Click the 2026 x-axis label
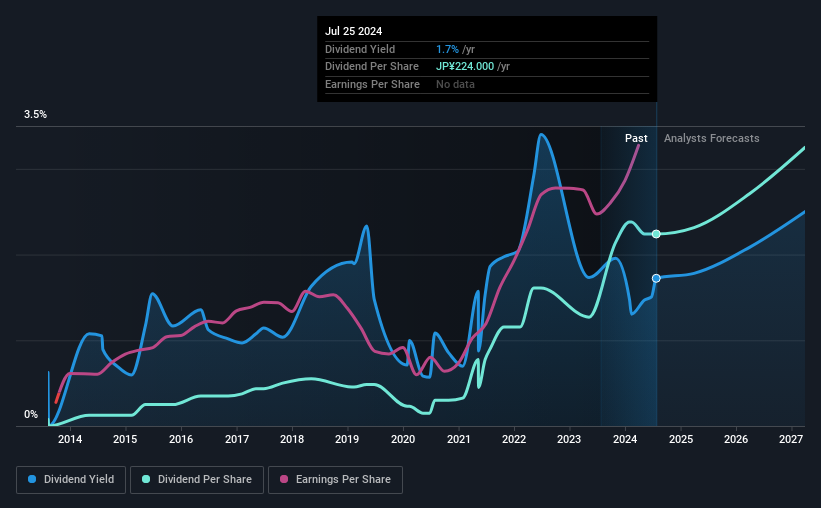The image size is (821, 508). [736, 439]
